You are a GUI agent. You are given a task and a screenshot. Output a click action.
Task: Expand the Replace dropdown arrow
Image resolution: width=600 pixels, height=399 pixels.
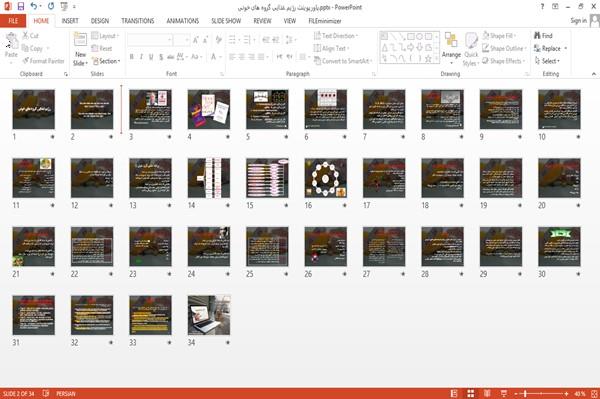(566, 48)
